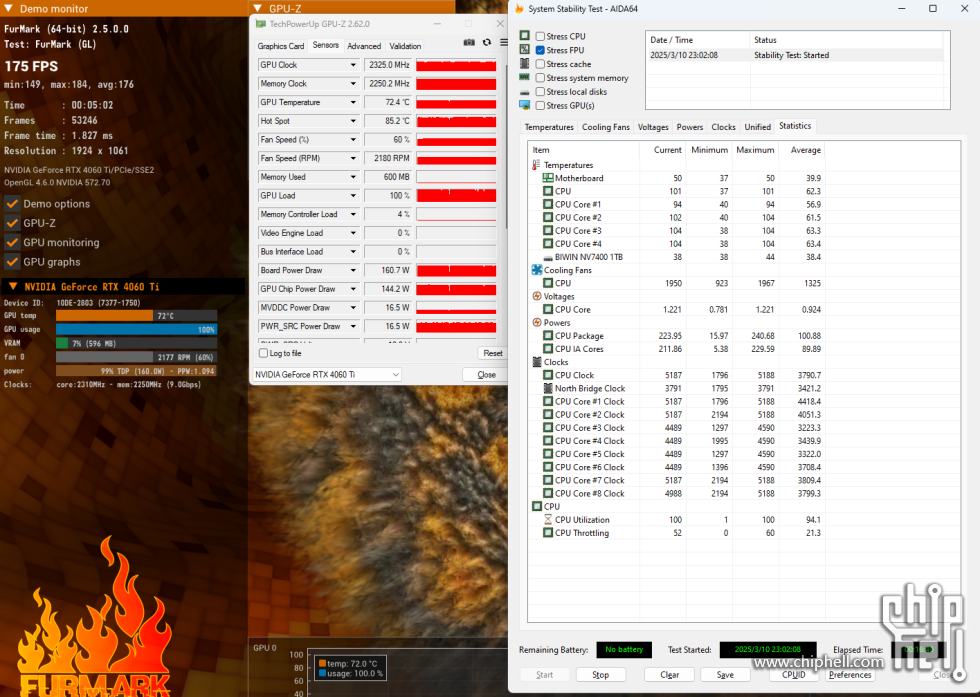
Task: Switch to GPU-Z Advanced tab
Action: [364, 46]
